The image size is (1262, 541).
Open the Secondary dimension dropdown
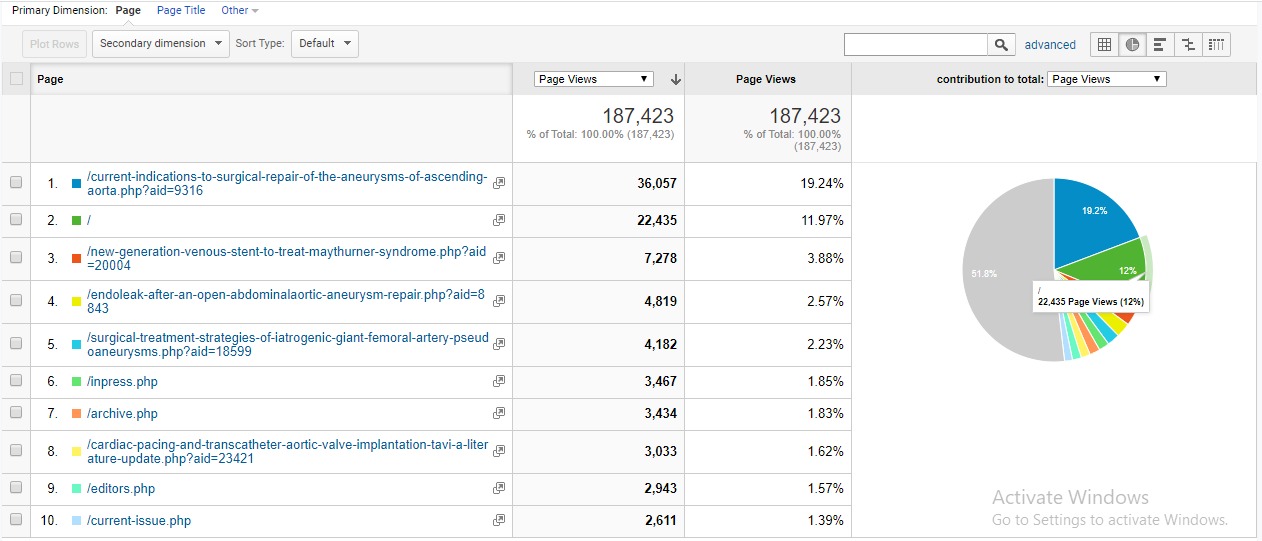pyautogui.click(x=160, y=44)
